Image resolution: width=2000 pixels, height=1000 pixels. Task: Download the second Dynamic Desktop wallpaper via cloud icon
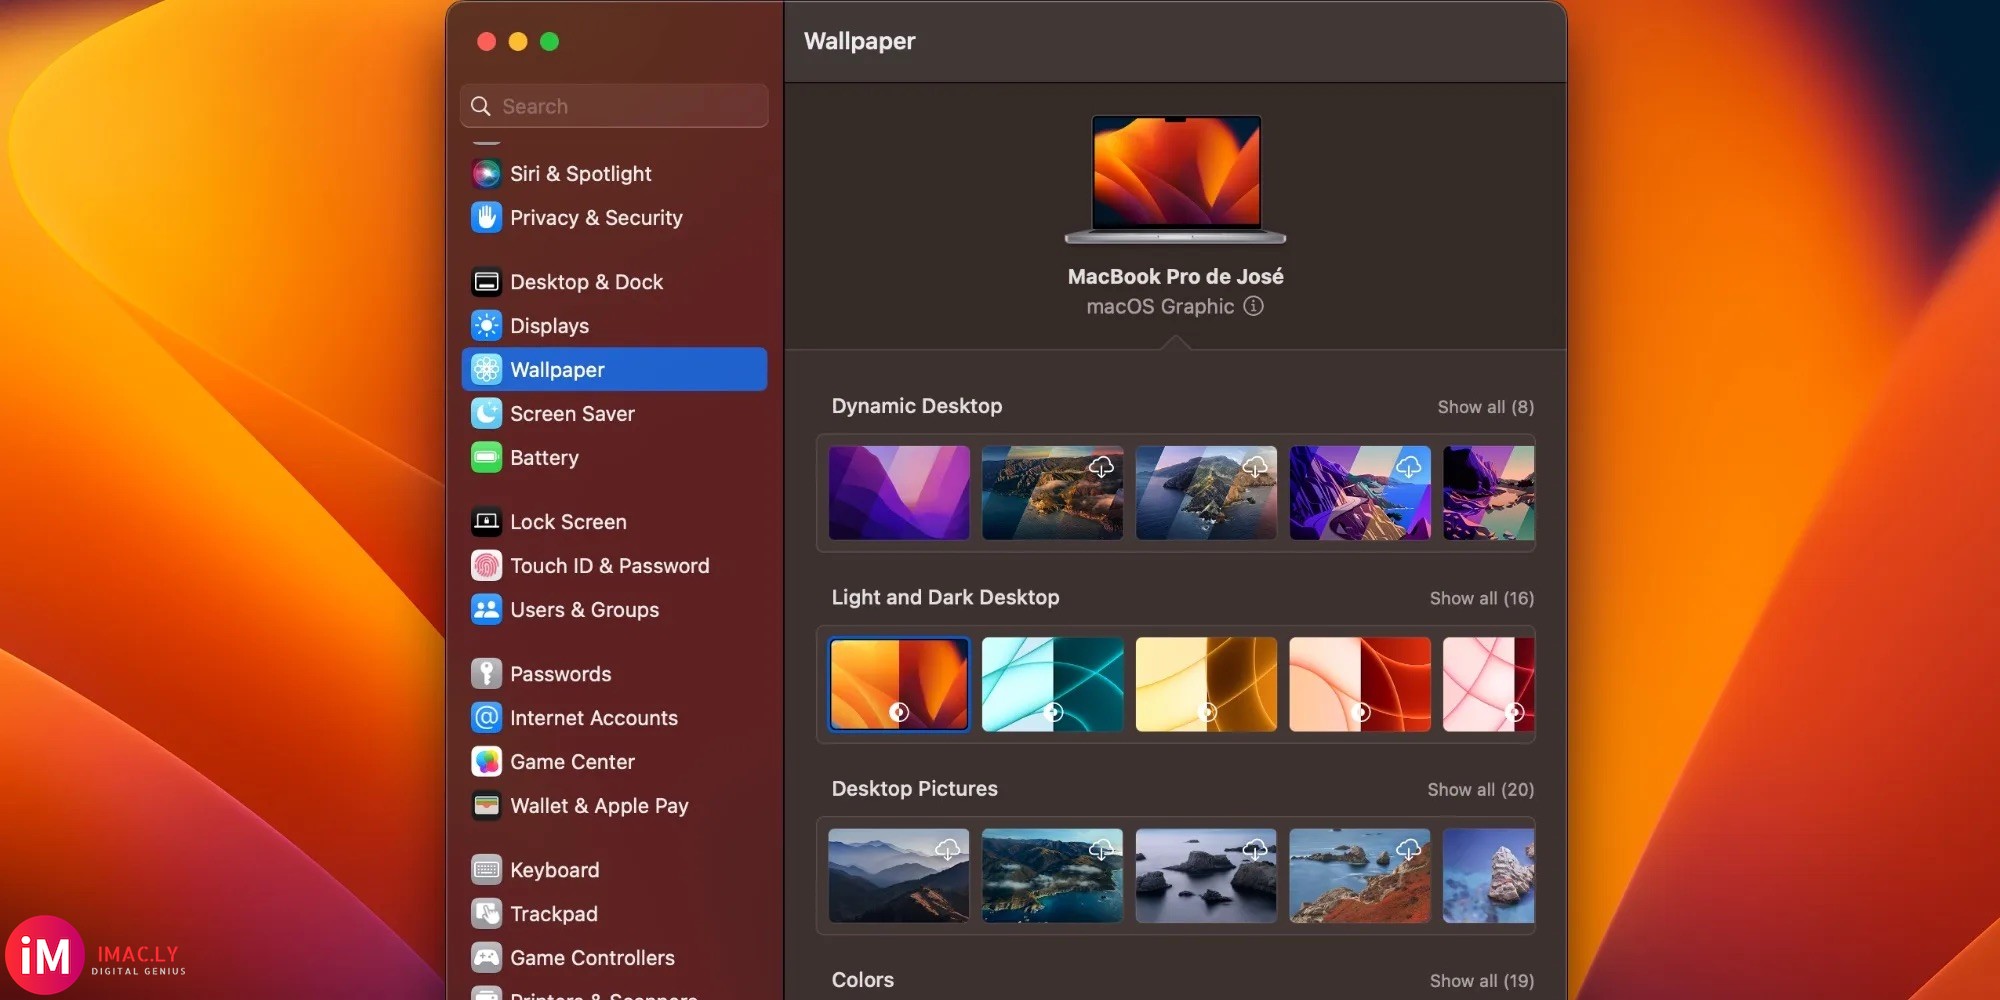1101,466
